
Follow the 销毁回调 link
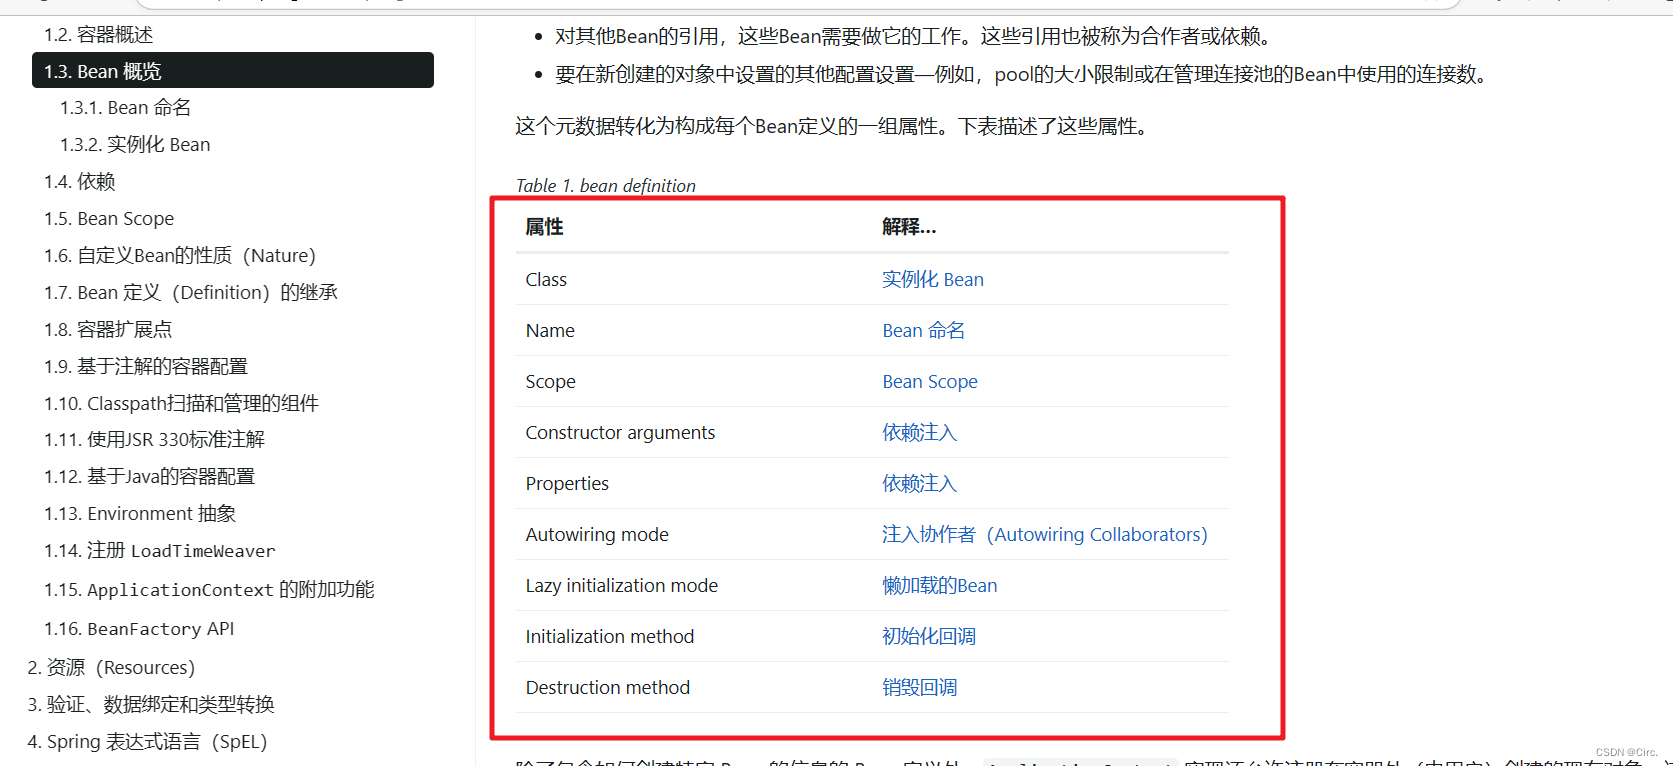[x=920, y=688]
